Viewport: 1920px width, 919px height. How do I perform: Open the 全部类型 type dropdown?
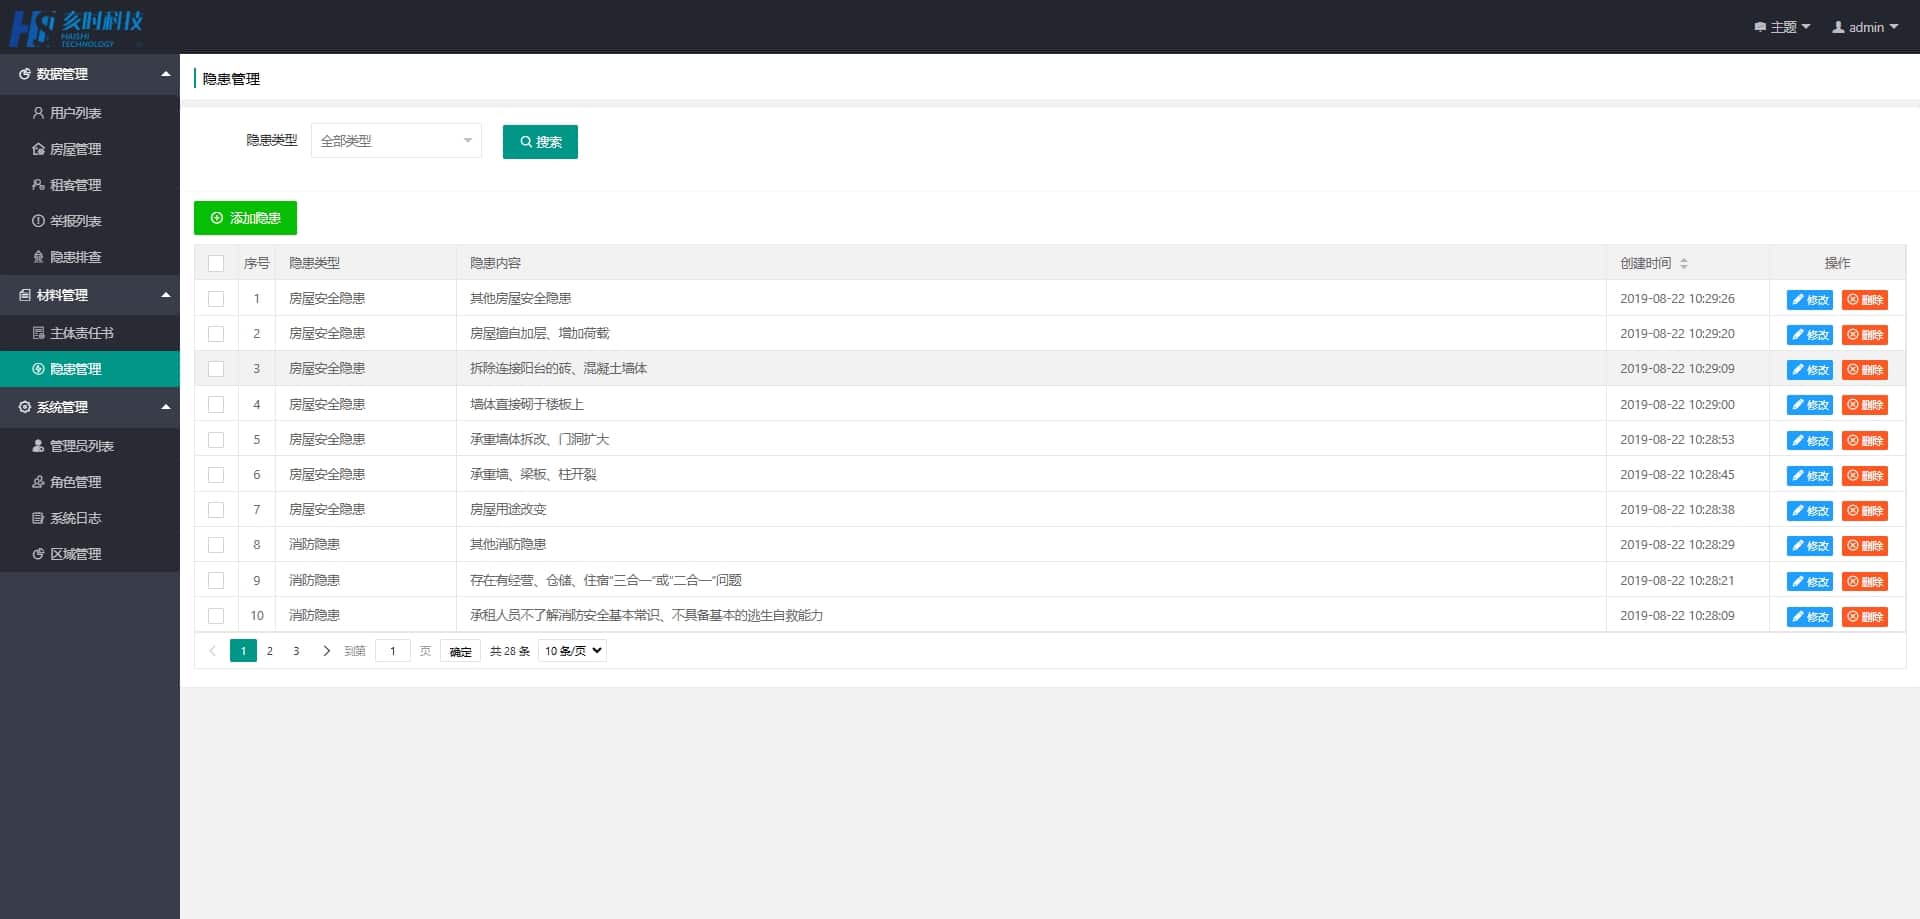(x=396, y=141)
